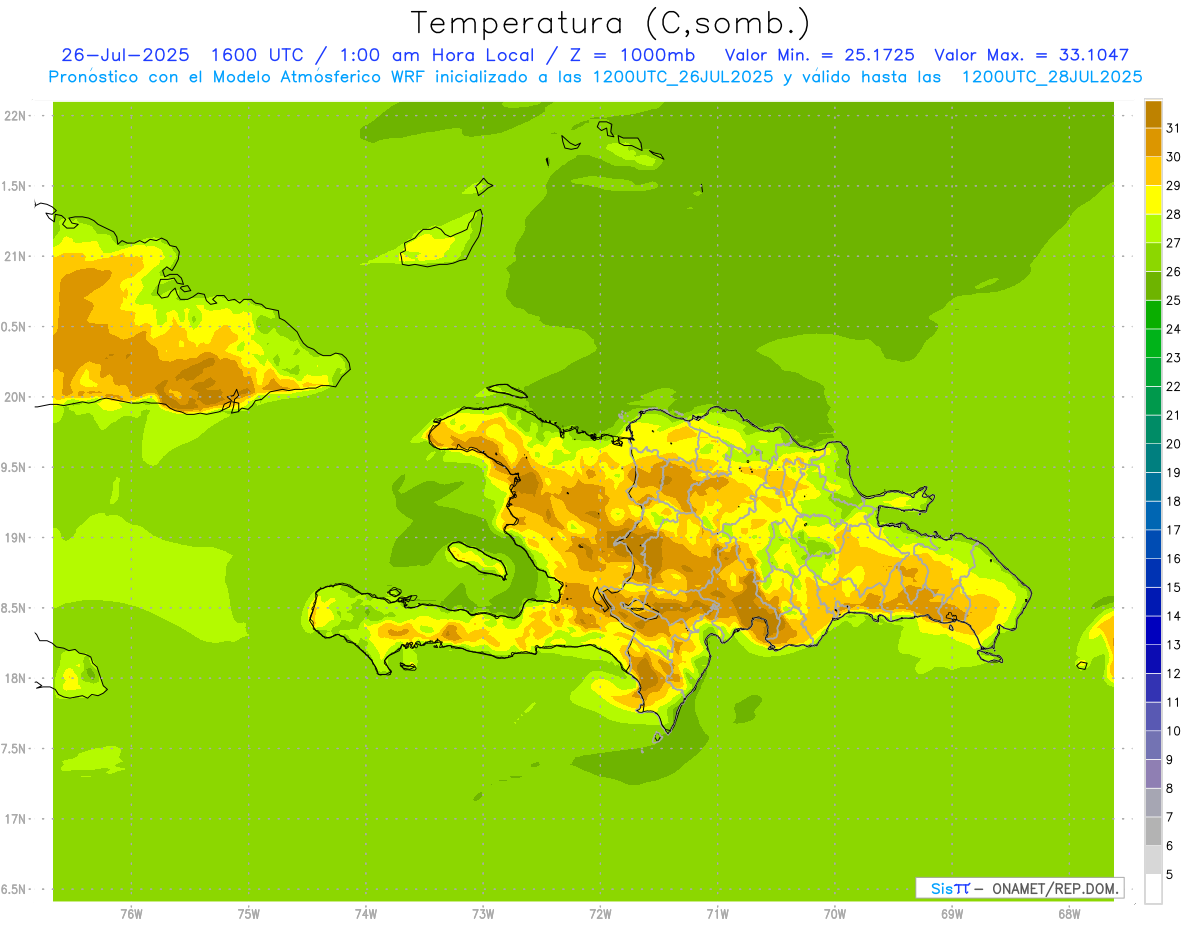Click the legend label '5'
1200x927 pixels.
pyautogui.click(x=1170, y=874)
